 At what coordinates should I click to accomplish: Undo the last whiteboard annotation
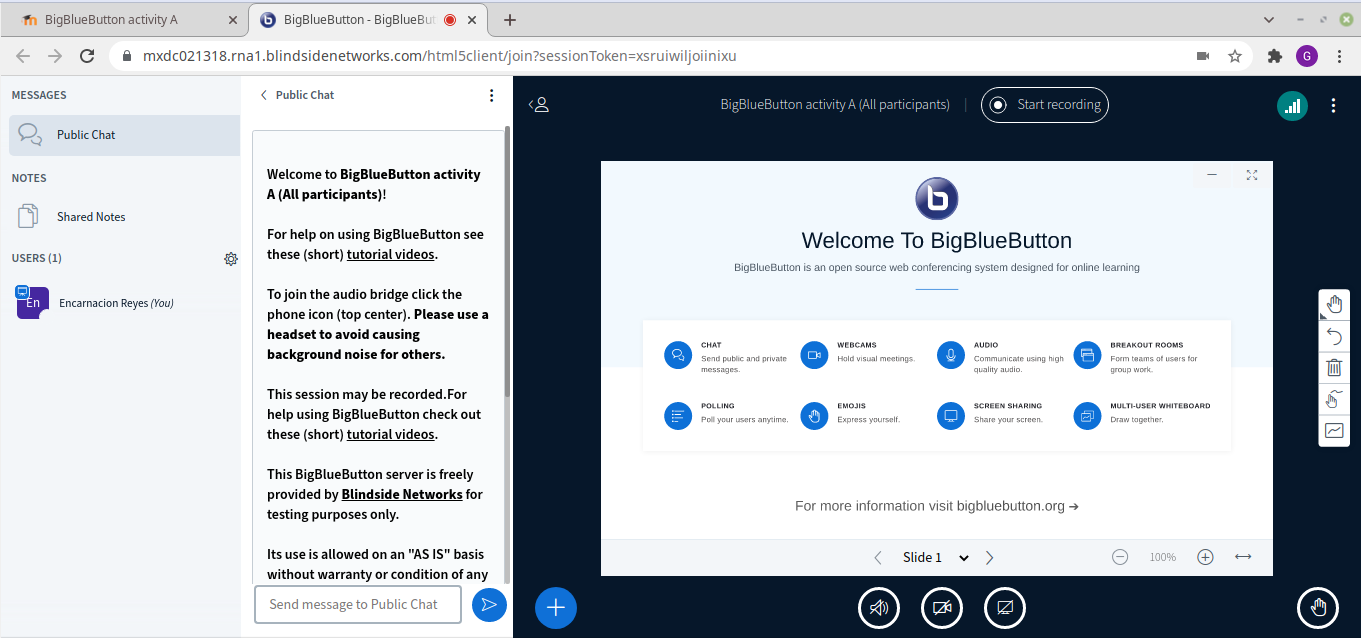(1334, 336)
